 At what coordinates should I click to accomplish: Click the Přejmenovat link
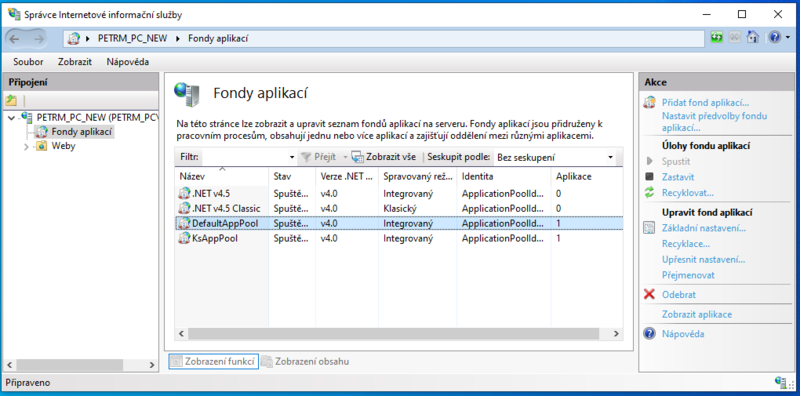click(688, 275)
